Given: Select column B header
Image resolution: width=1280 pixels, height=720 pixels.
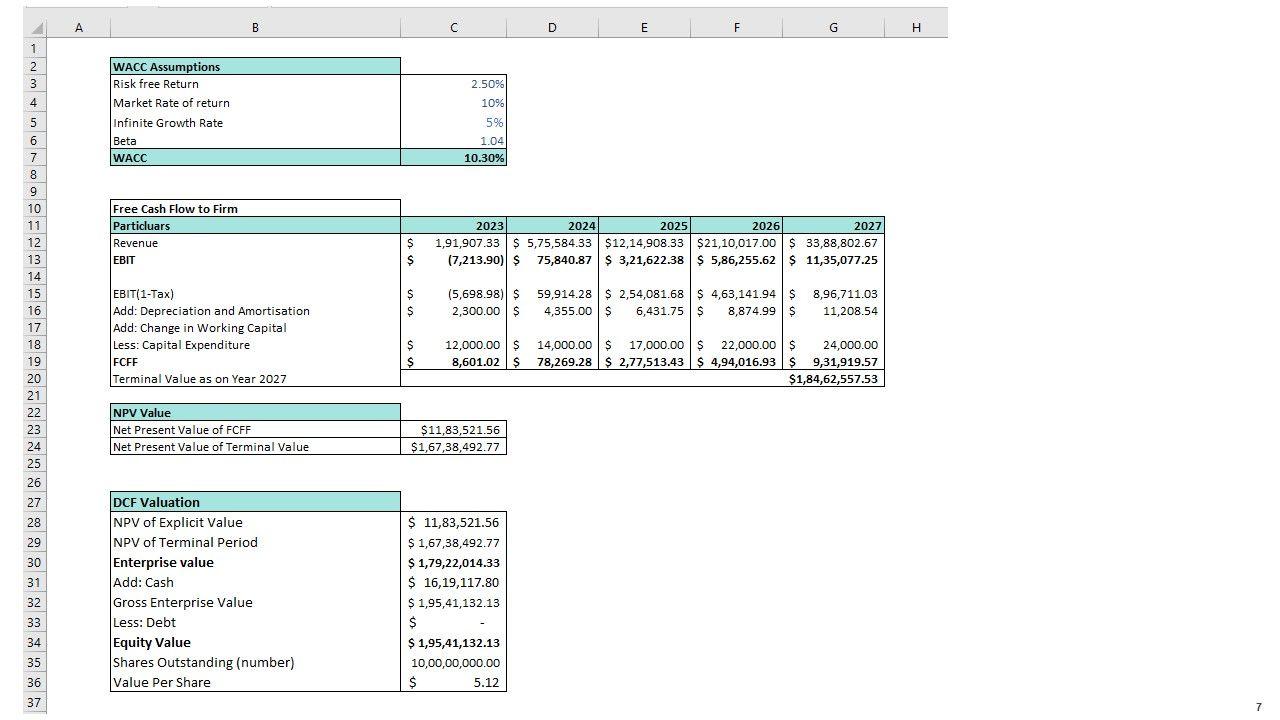Looking at the screenshot, I should pos(255,28).
